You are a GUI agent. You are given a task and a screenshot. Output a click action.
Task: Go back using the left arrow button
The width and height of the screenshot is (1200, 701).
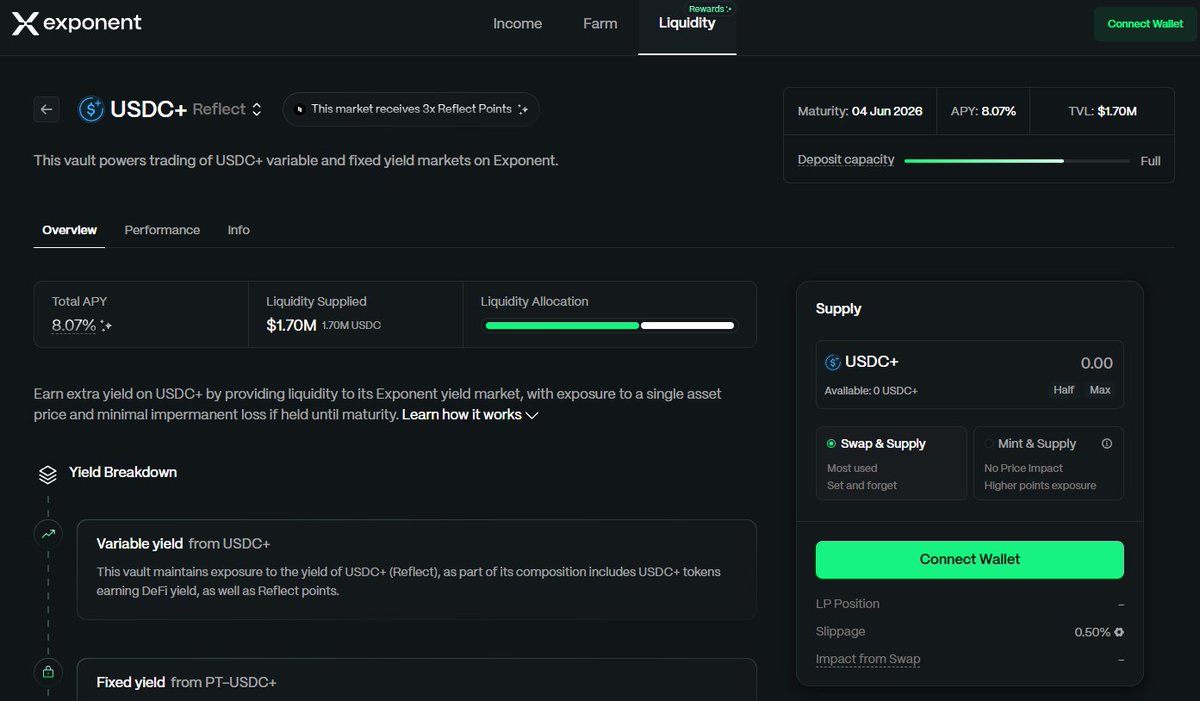click(x=47, y=109)
